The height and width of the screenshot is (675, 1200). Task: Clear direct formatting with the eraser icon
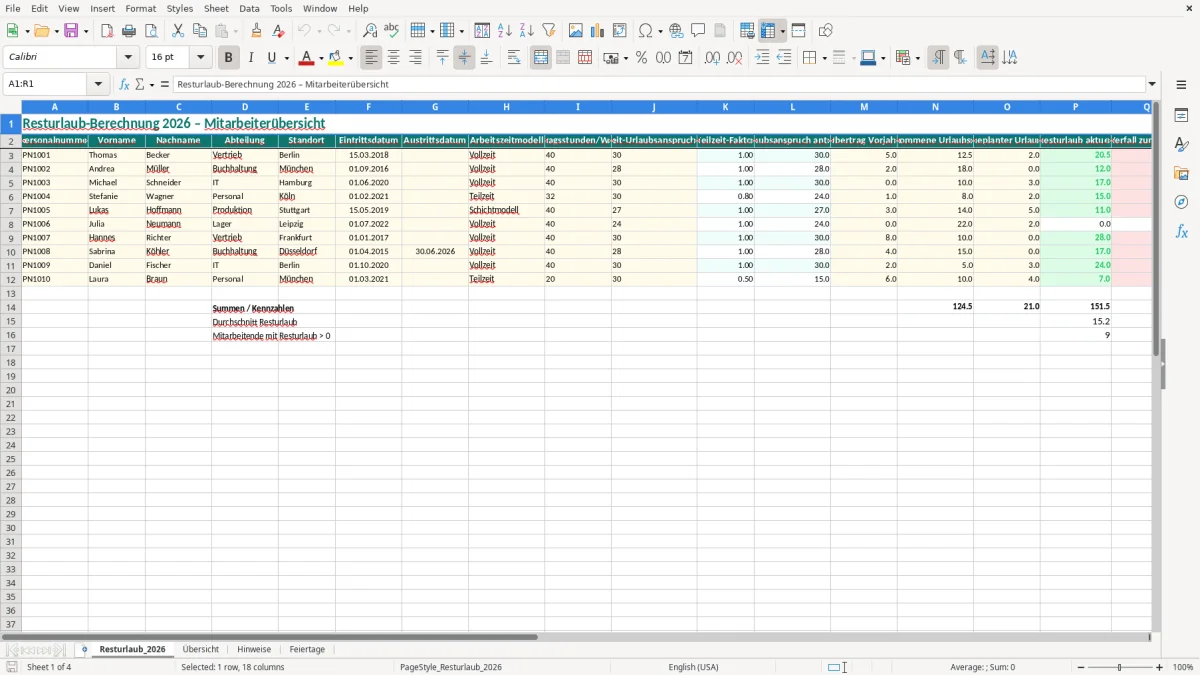point(279,31)
